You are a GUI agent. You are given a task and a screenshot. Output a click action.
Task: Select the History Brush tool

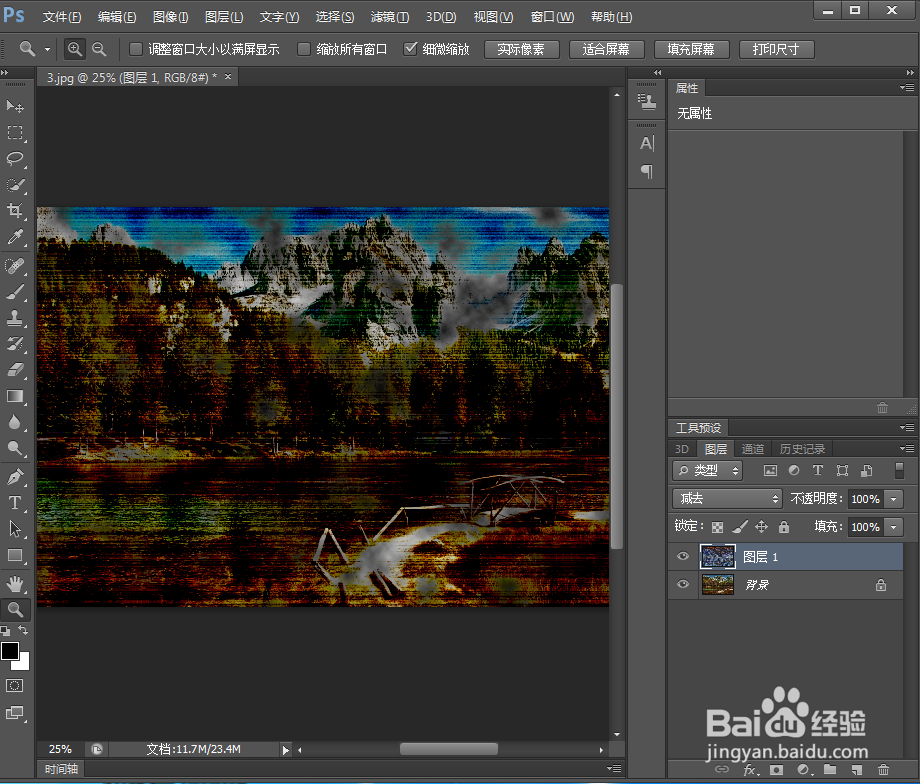(x=15, y=343)
